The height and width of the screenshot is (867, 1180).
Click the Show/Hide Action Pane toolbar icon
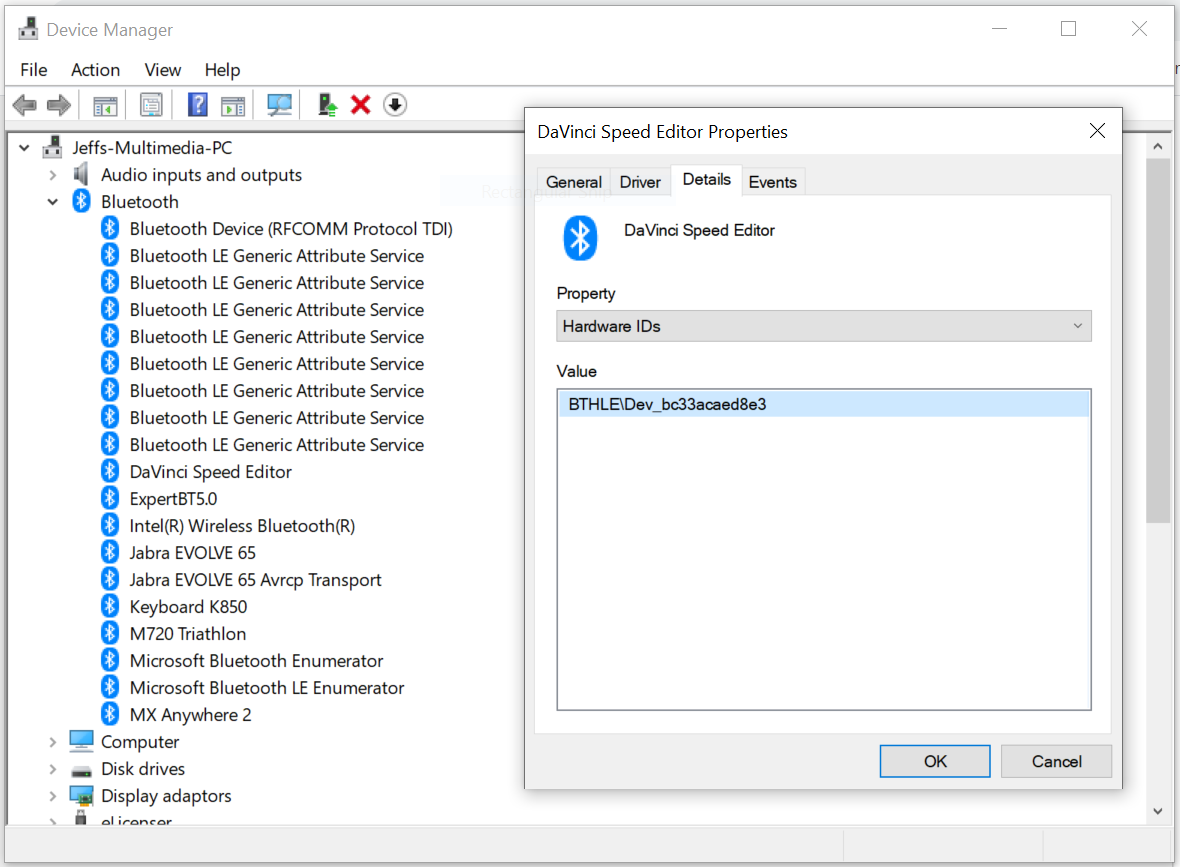(233, 105)
